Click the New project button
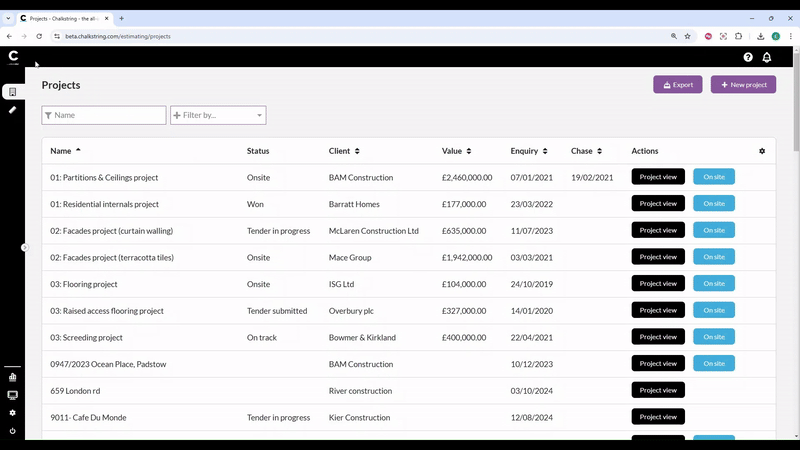The height and width of the screenshot is (450, 800). pyautogui.click(x=743, y=85)
